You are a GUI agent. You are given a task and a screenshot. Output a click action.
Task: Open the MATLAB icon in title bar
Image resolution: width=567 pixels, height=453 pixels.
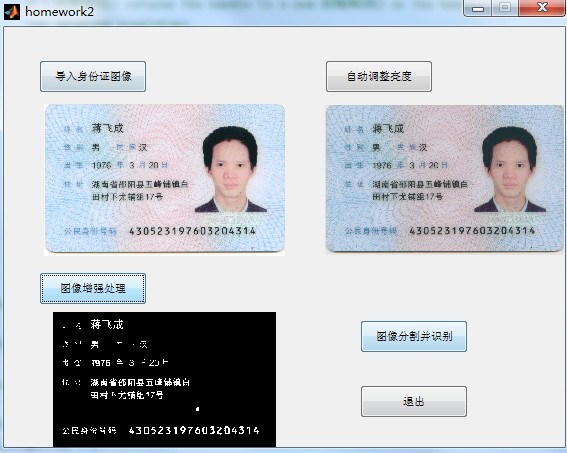12,12
